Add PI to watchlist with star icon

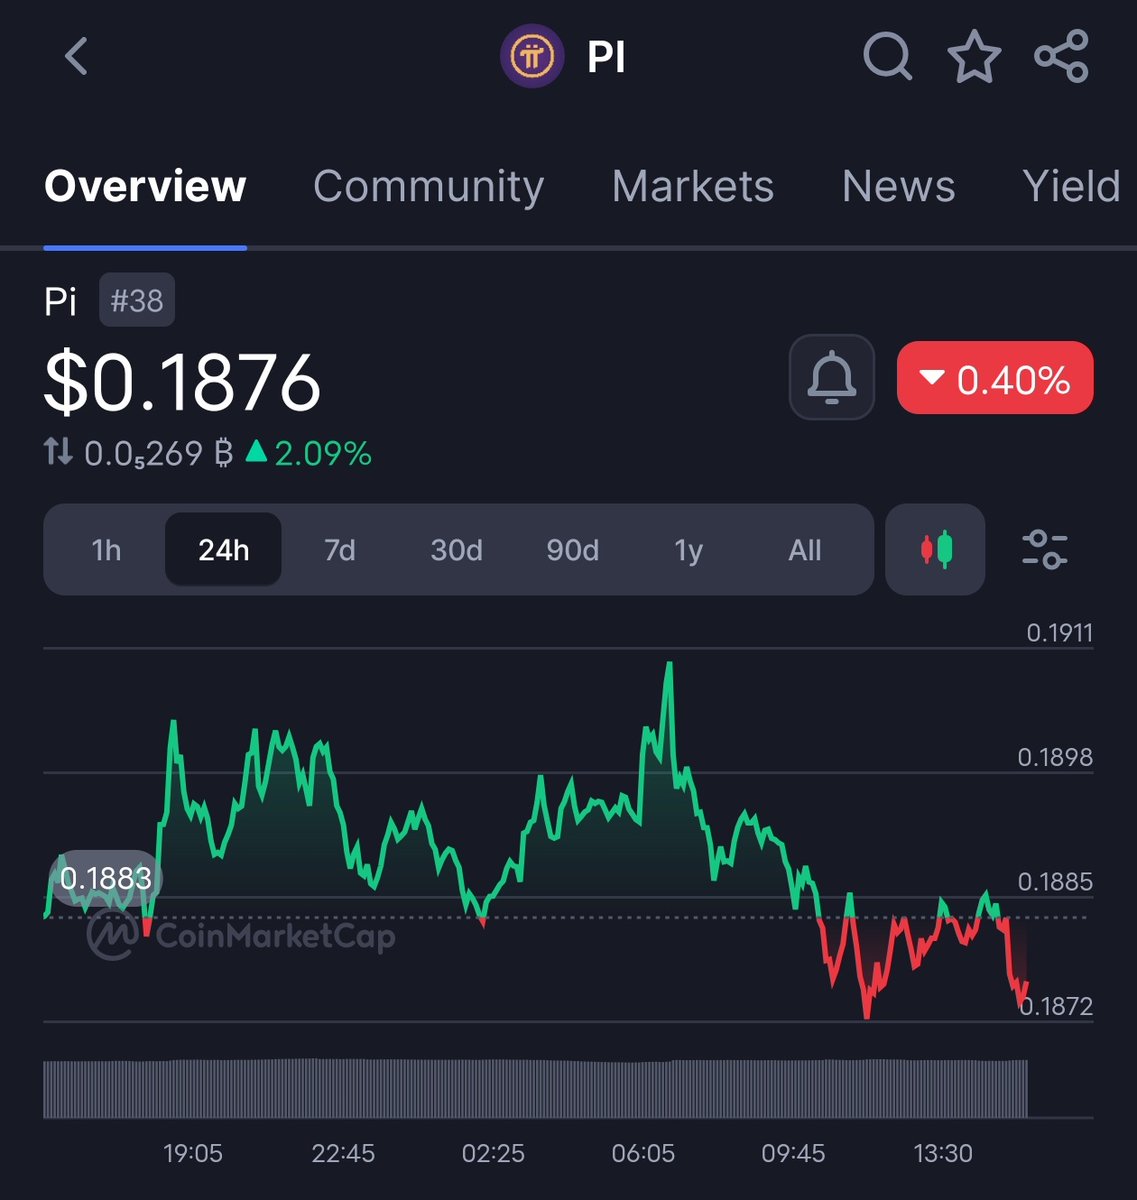[974, 56]
